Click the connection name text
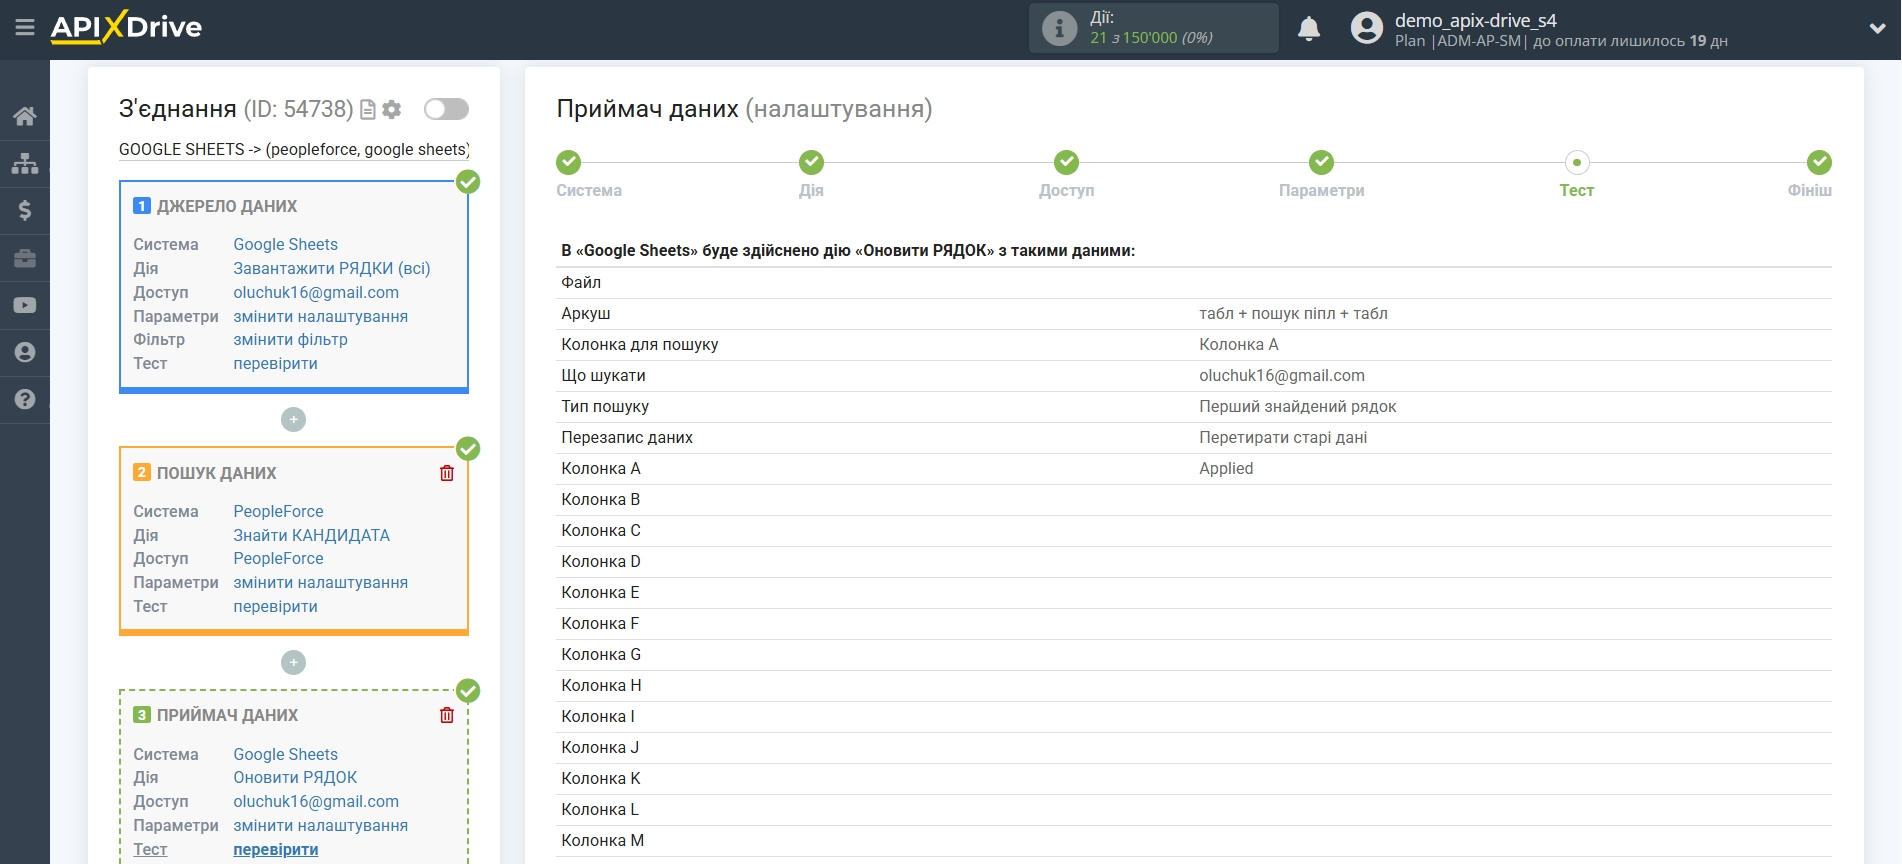 tap(294, 149)
